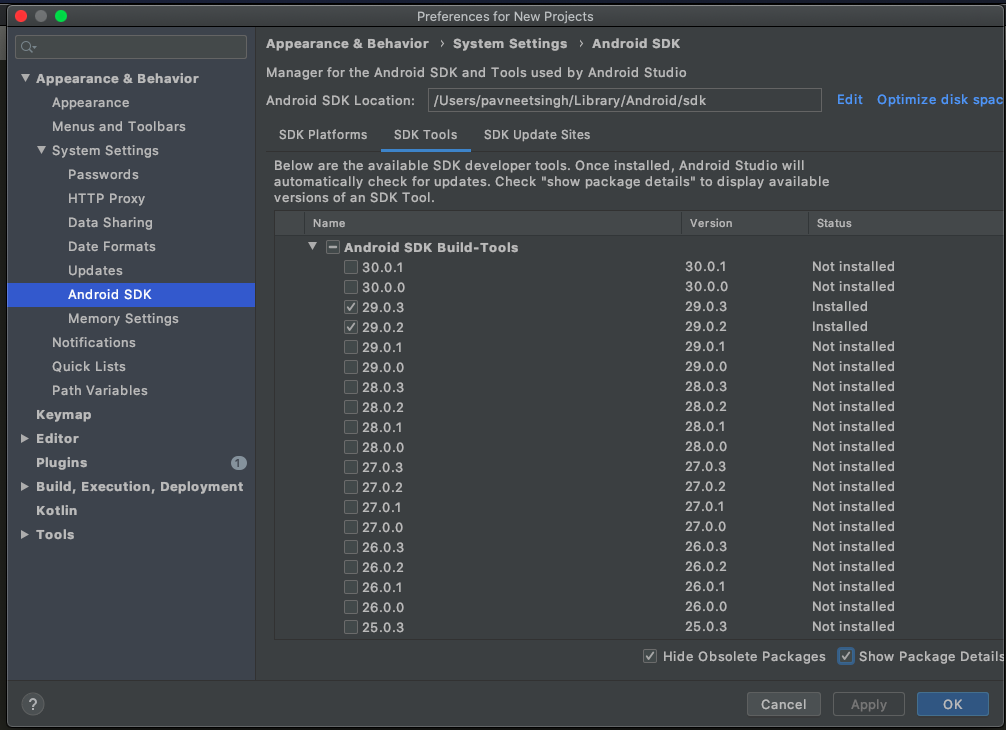
Task: Open Menus and Toolbars settings
Action: click(119, 126)
